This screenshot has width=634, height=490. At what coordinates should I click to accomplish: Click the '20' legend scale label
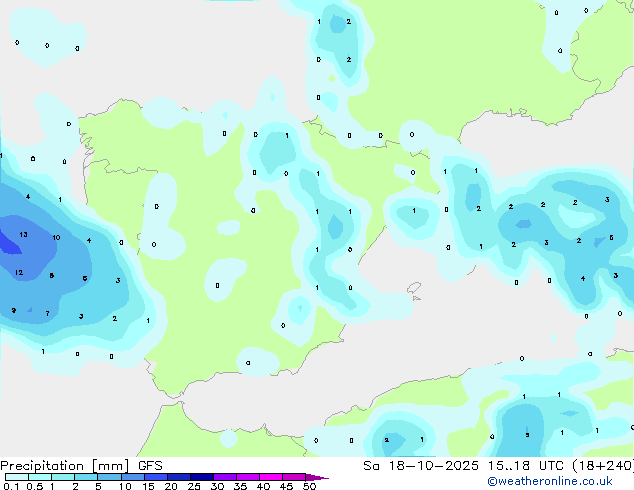171,486
